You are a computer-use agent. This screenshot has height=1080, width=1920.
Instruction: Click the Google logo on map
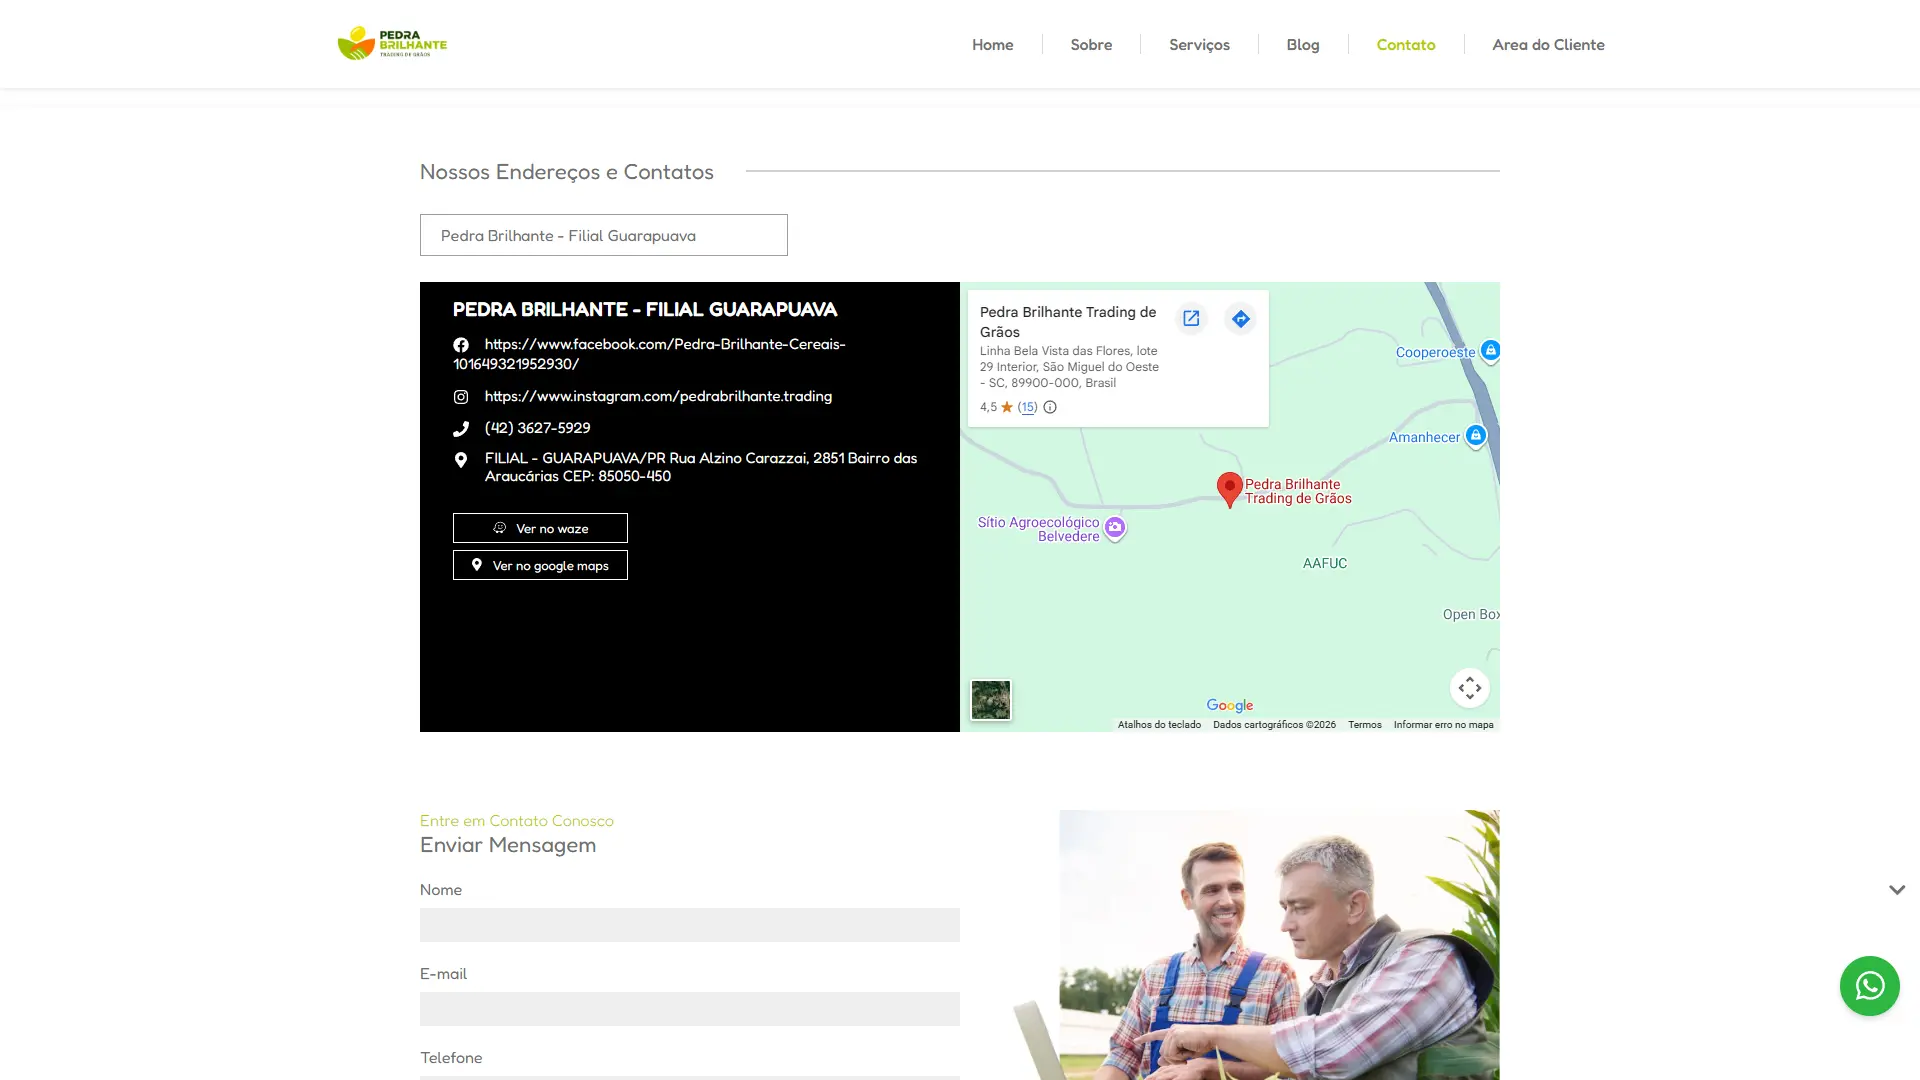[x=1229, y=706]
